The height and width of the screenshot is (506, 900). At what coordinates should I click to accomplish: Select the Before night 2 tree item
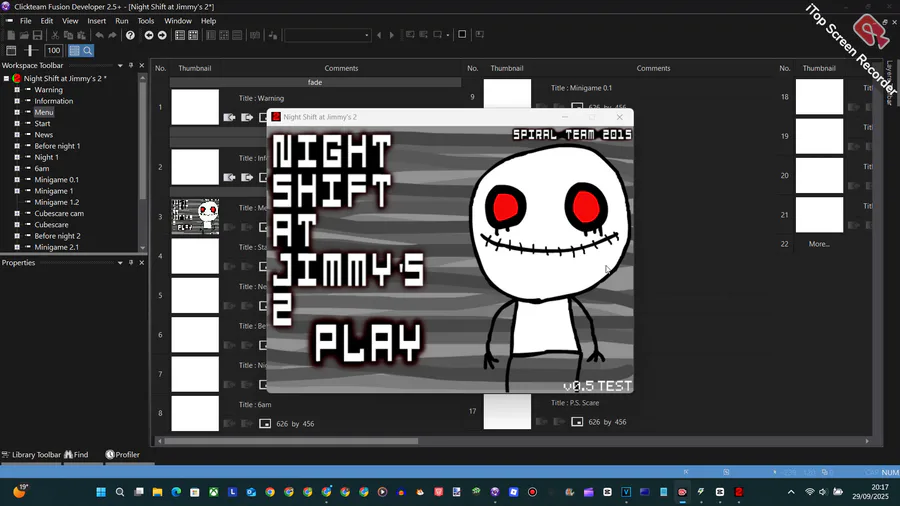point(57,236)
